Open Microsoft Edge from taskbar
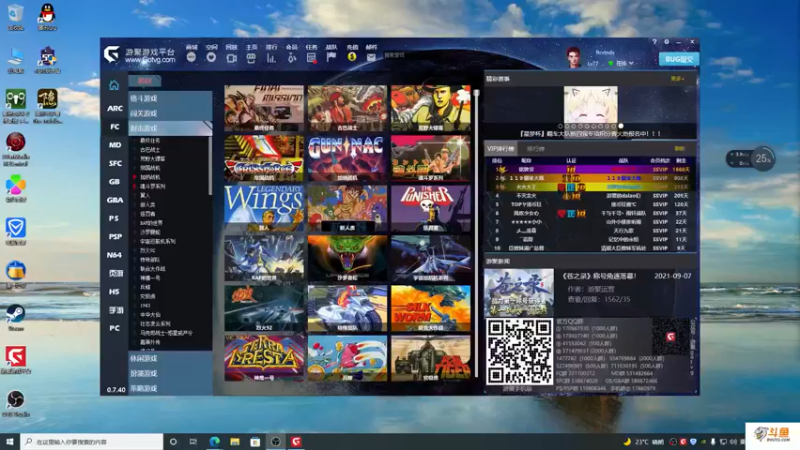The height and width of the screenshot is (450, 800). pyautogui.click(x=214, y=442)
